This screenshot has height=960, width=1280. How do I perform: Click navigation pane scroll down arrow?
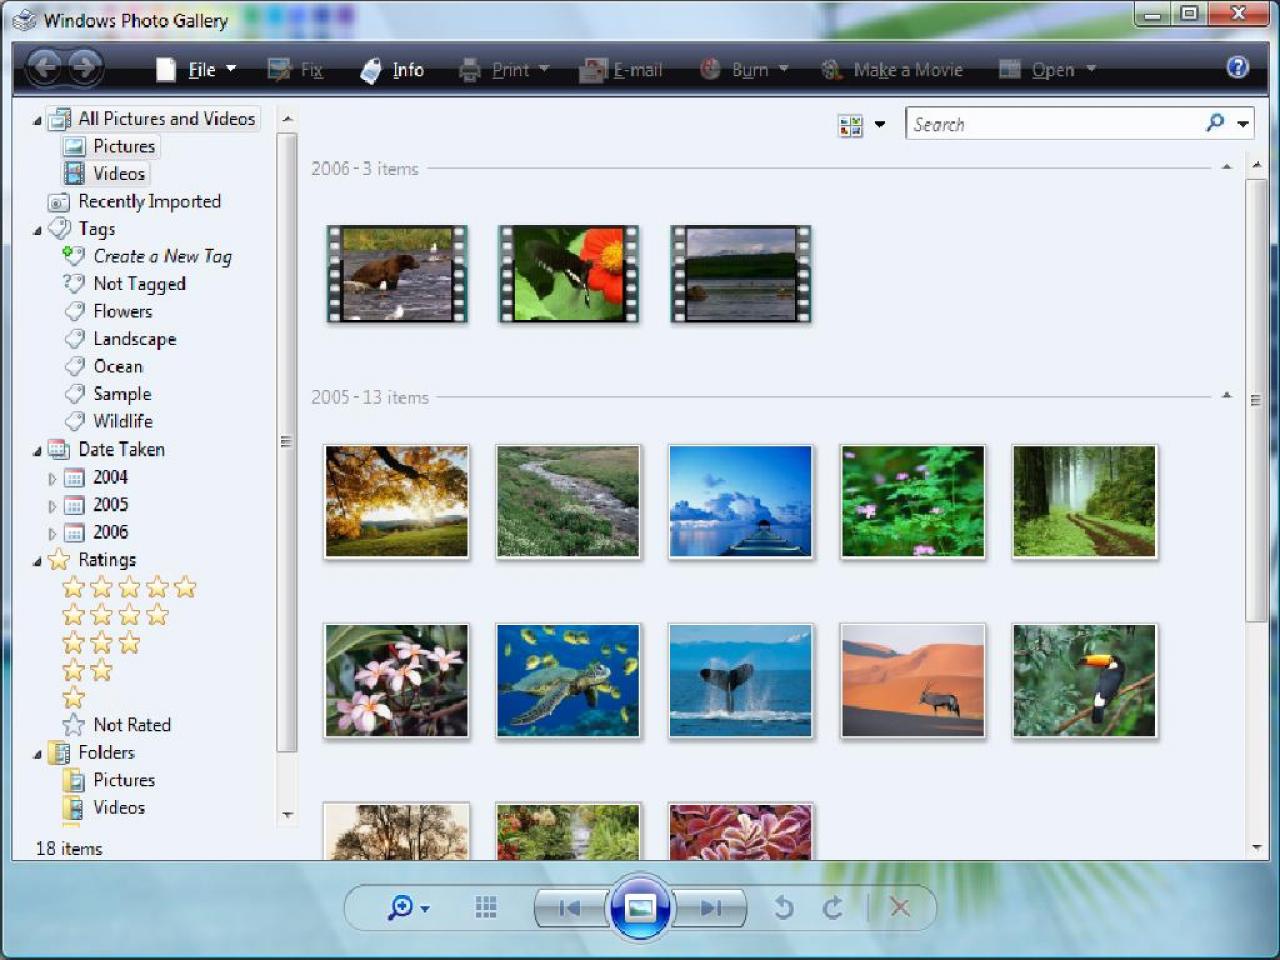pyautogui.click(x=288, y=815)
